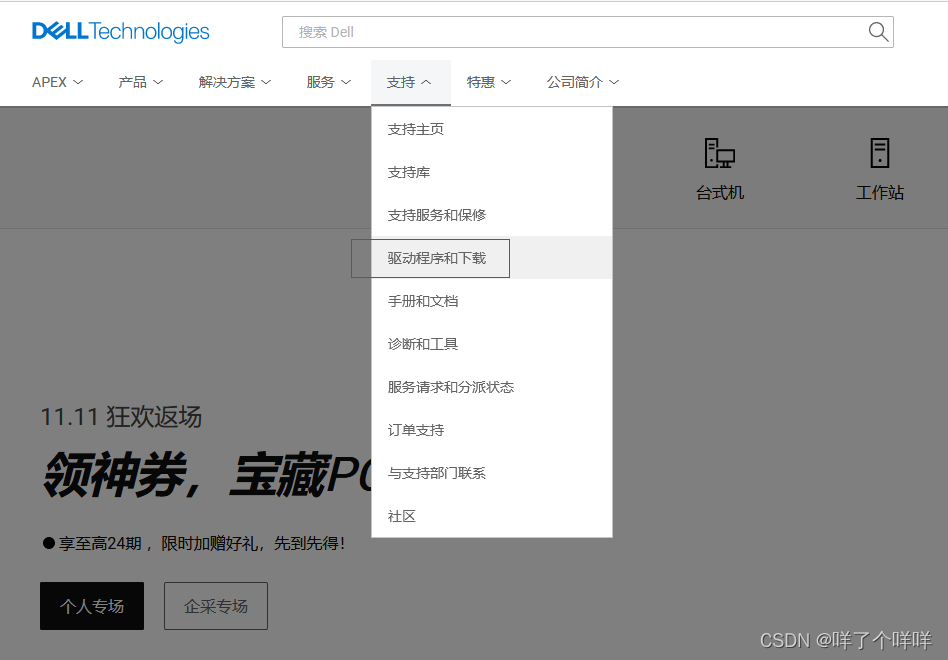Click the 11.11 狂欢返场 banner text
The height and width of the screenshot is (660, 948).
121,417
